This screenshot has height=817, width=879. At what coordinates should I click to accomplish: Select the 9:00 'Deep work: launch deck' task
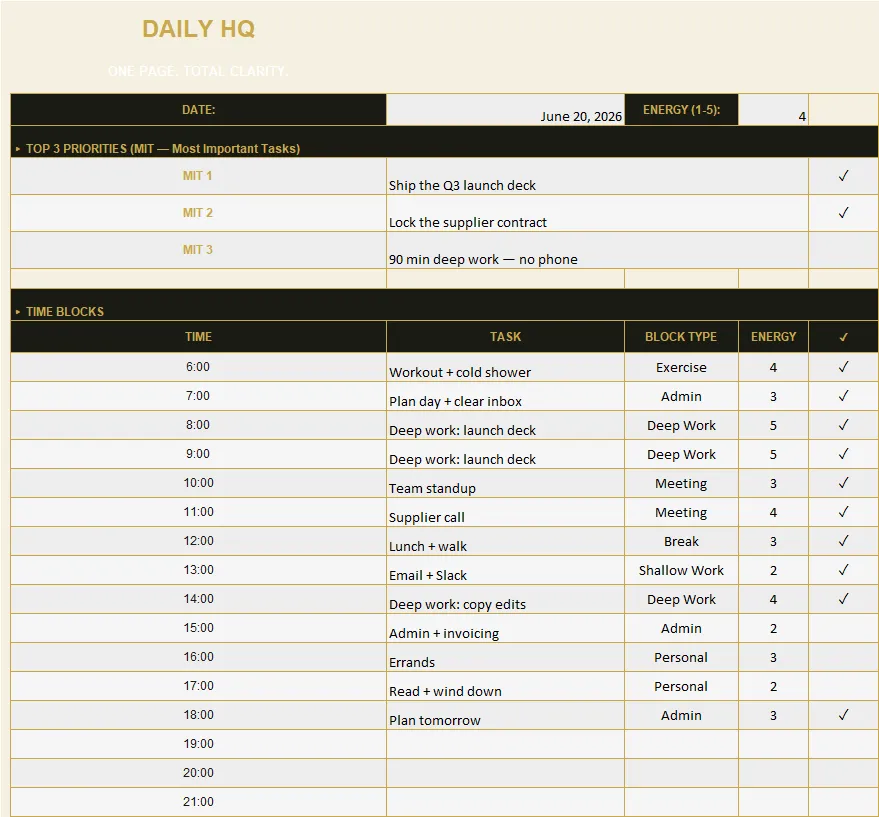(505, 454)
